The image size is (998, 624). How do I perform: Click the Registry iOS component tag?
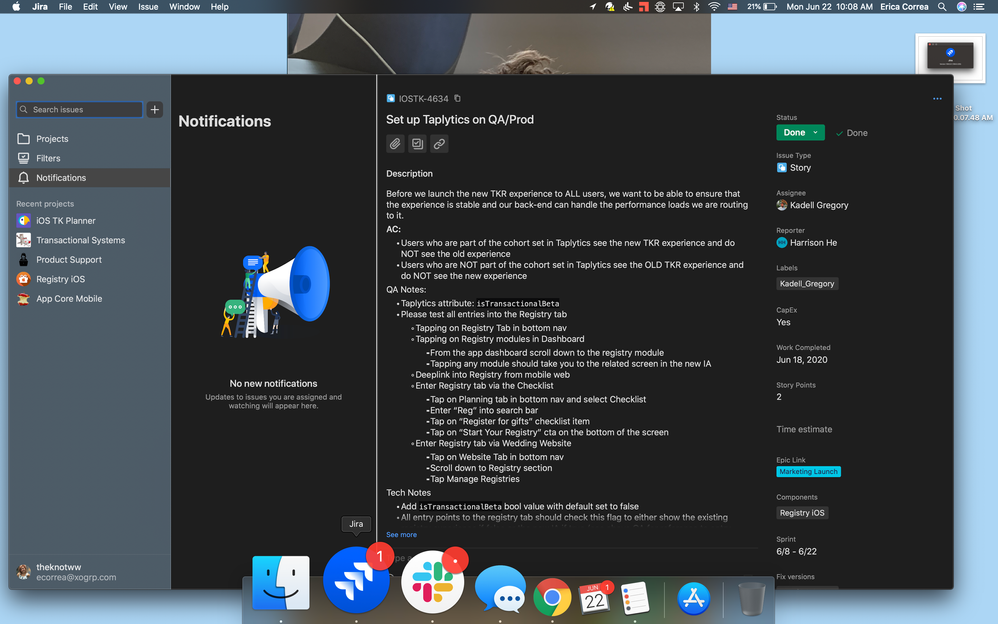802,513
